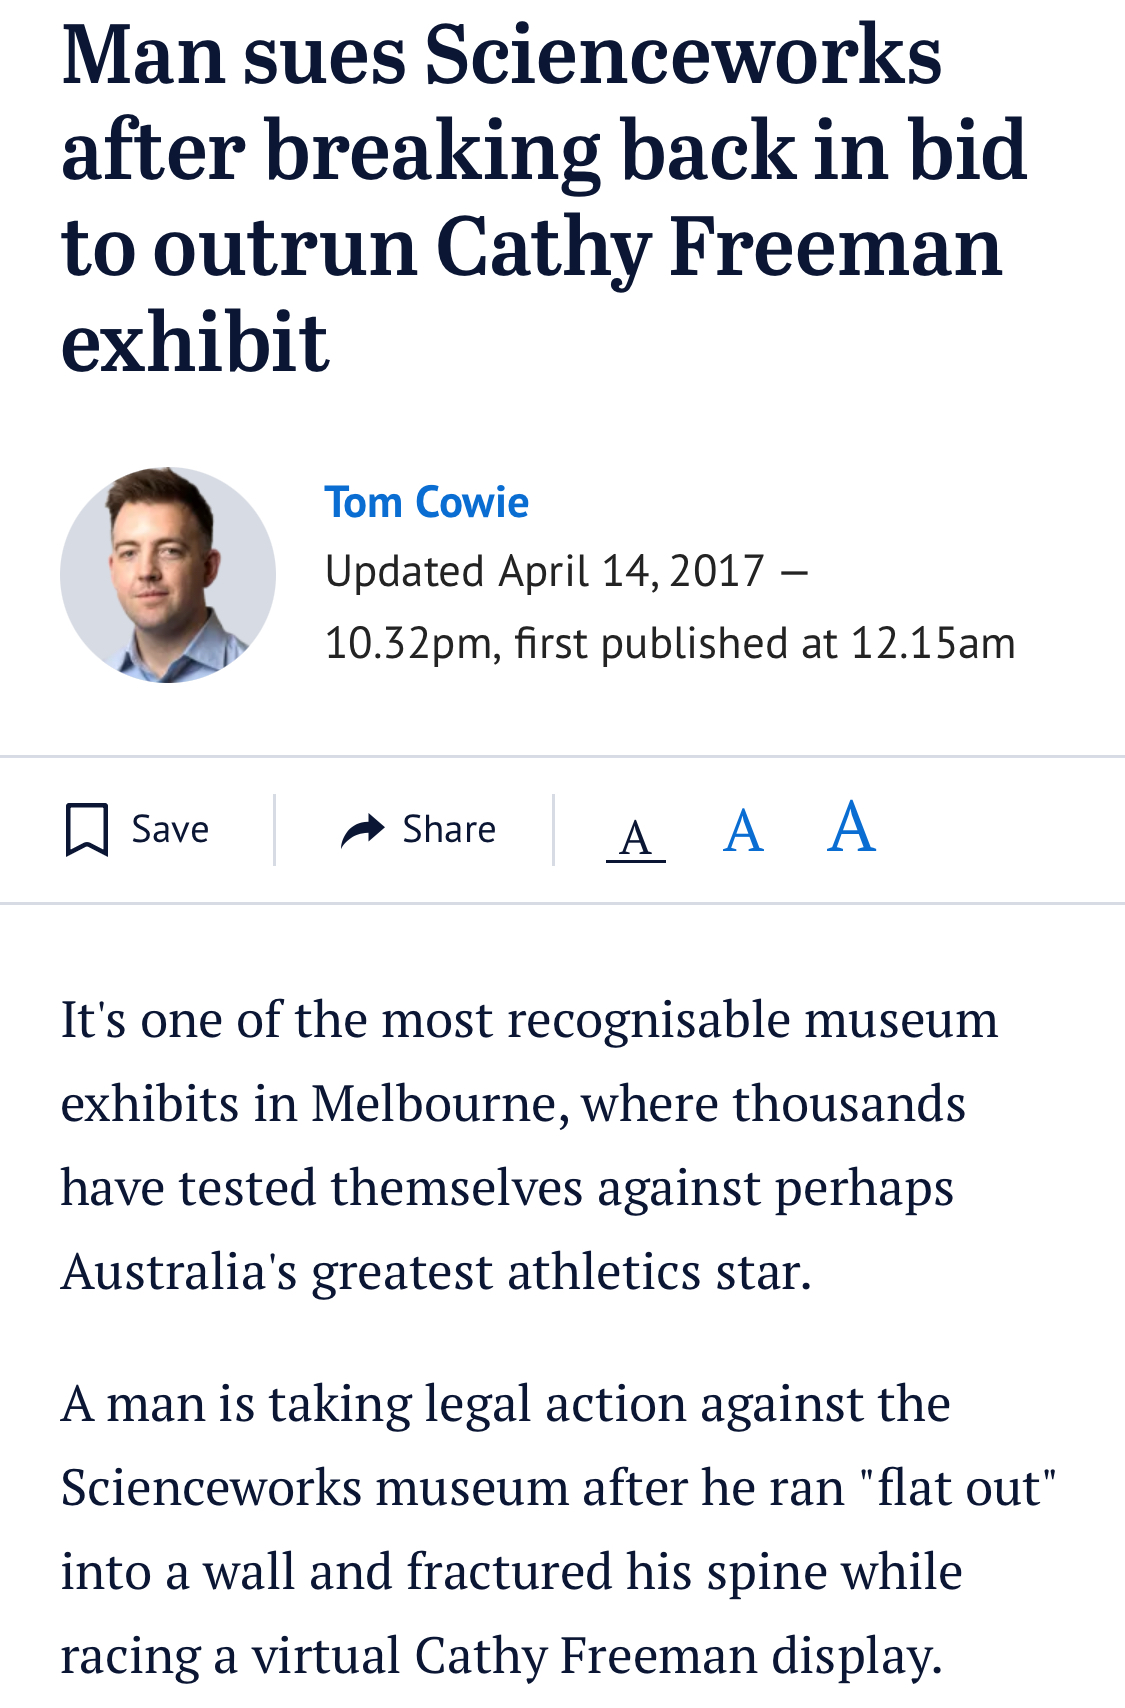
Task: Click the 'first published at 12.15am' text
Action: pyautogui.click(x=764, y=643)
